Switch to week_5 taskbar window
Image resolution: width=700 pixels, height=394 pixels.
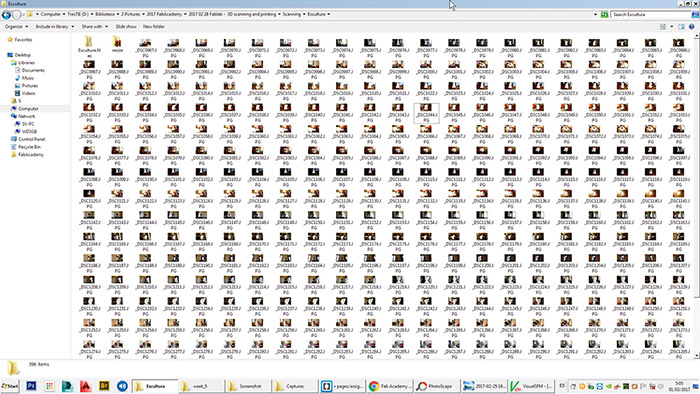click(201, 386)
